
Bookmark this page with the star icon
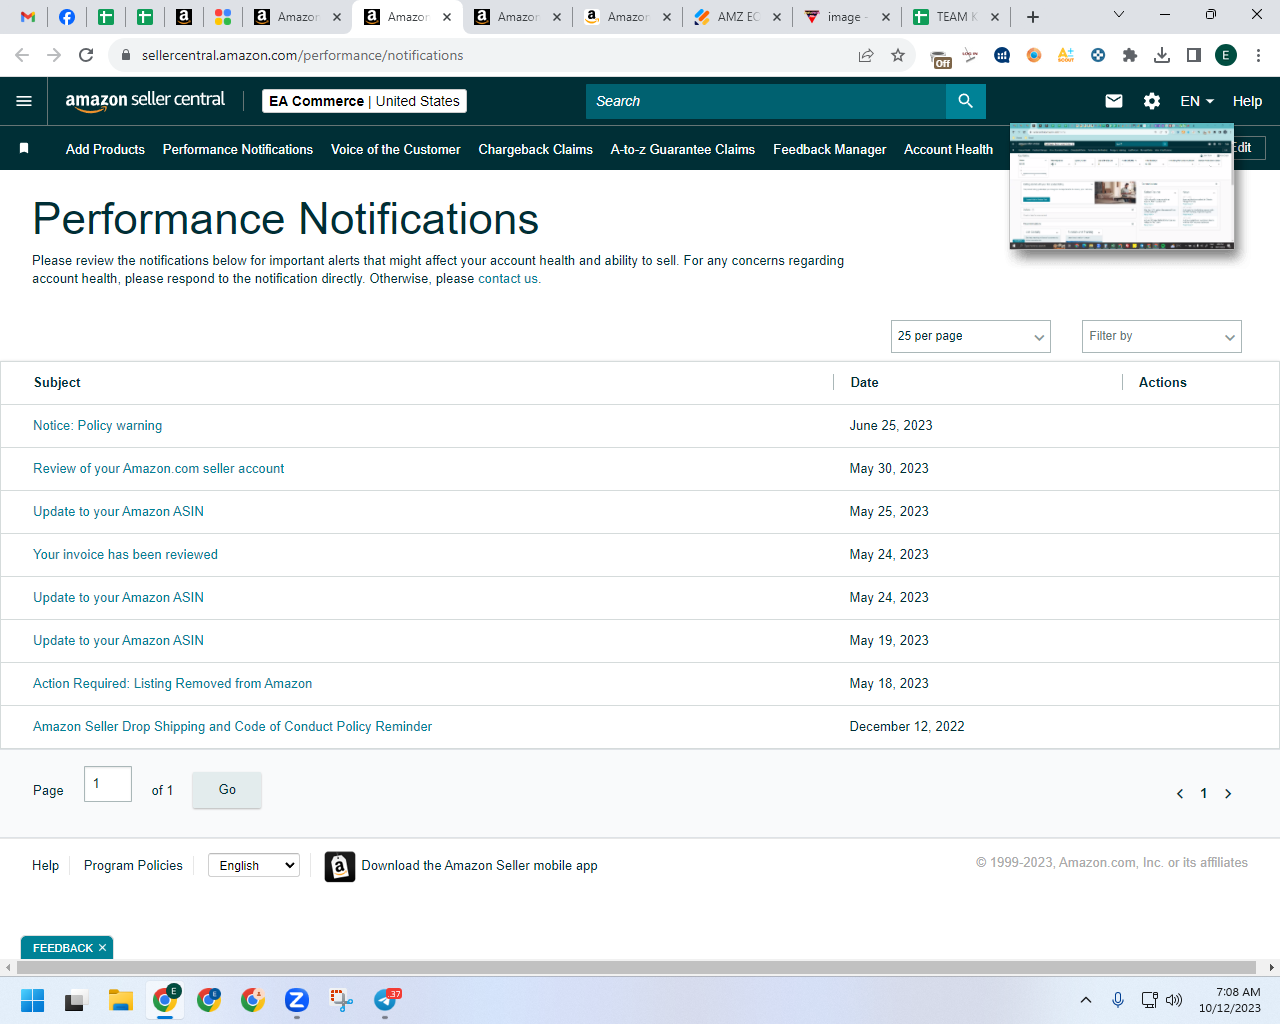(898, 55)
